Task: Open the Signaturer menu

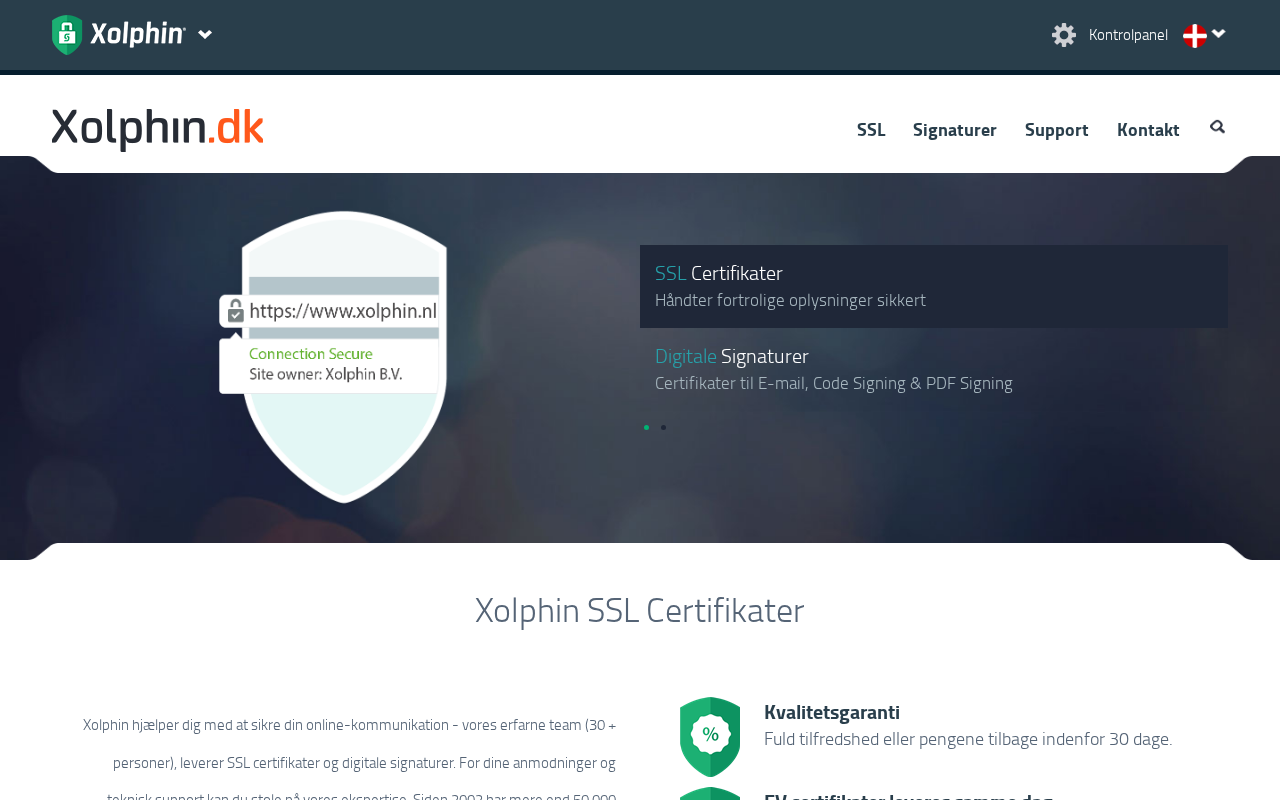Action: coord(955,130)
